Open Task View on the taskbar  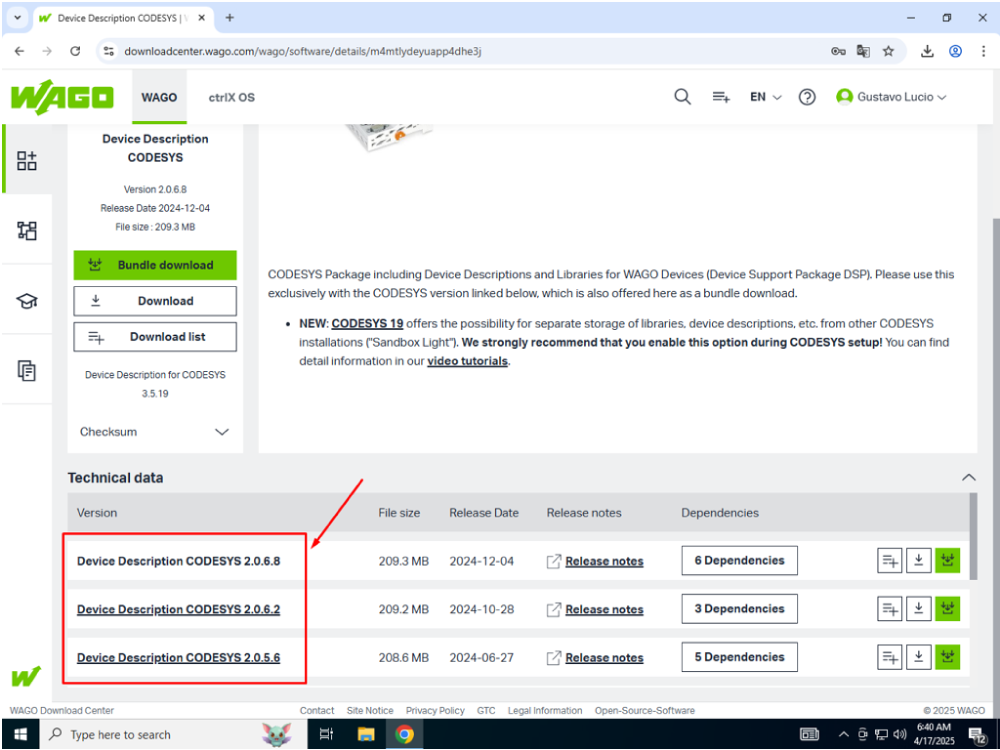tap(326, 735)
